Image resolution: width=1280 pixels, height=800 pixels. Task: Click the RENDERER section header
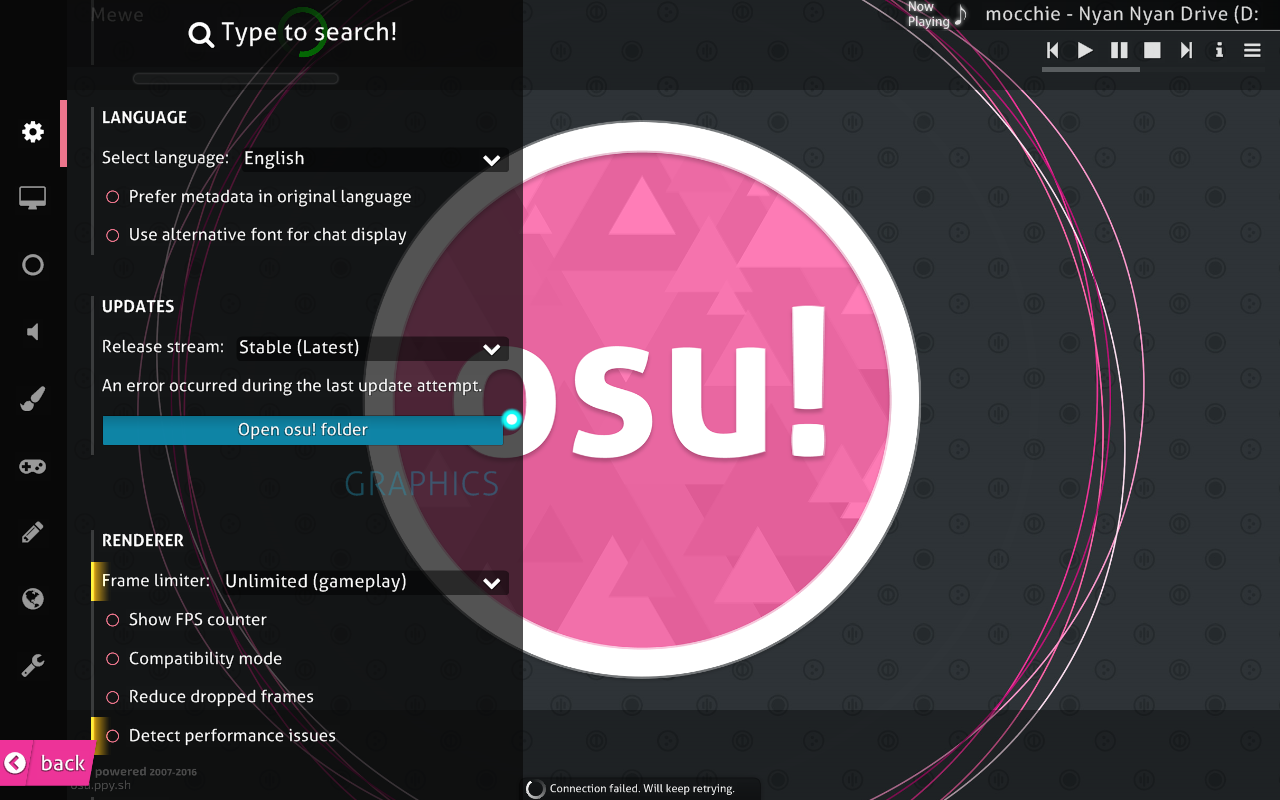[x=143, y=541]
